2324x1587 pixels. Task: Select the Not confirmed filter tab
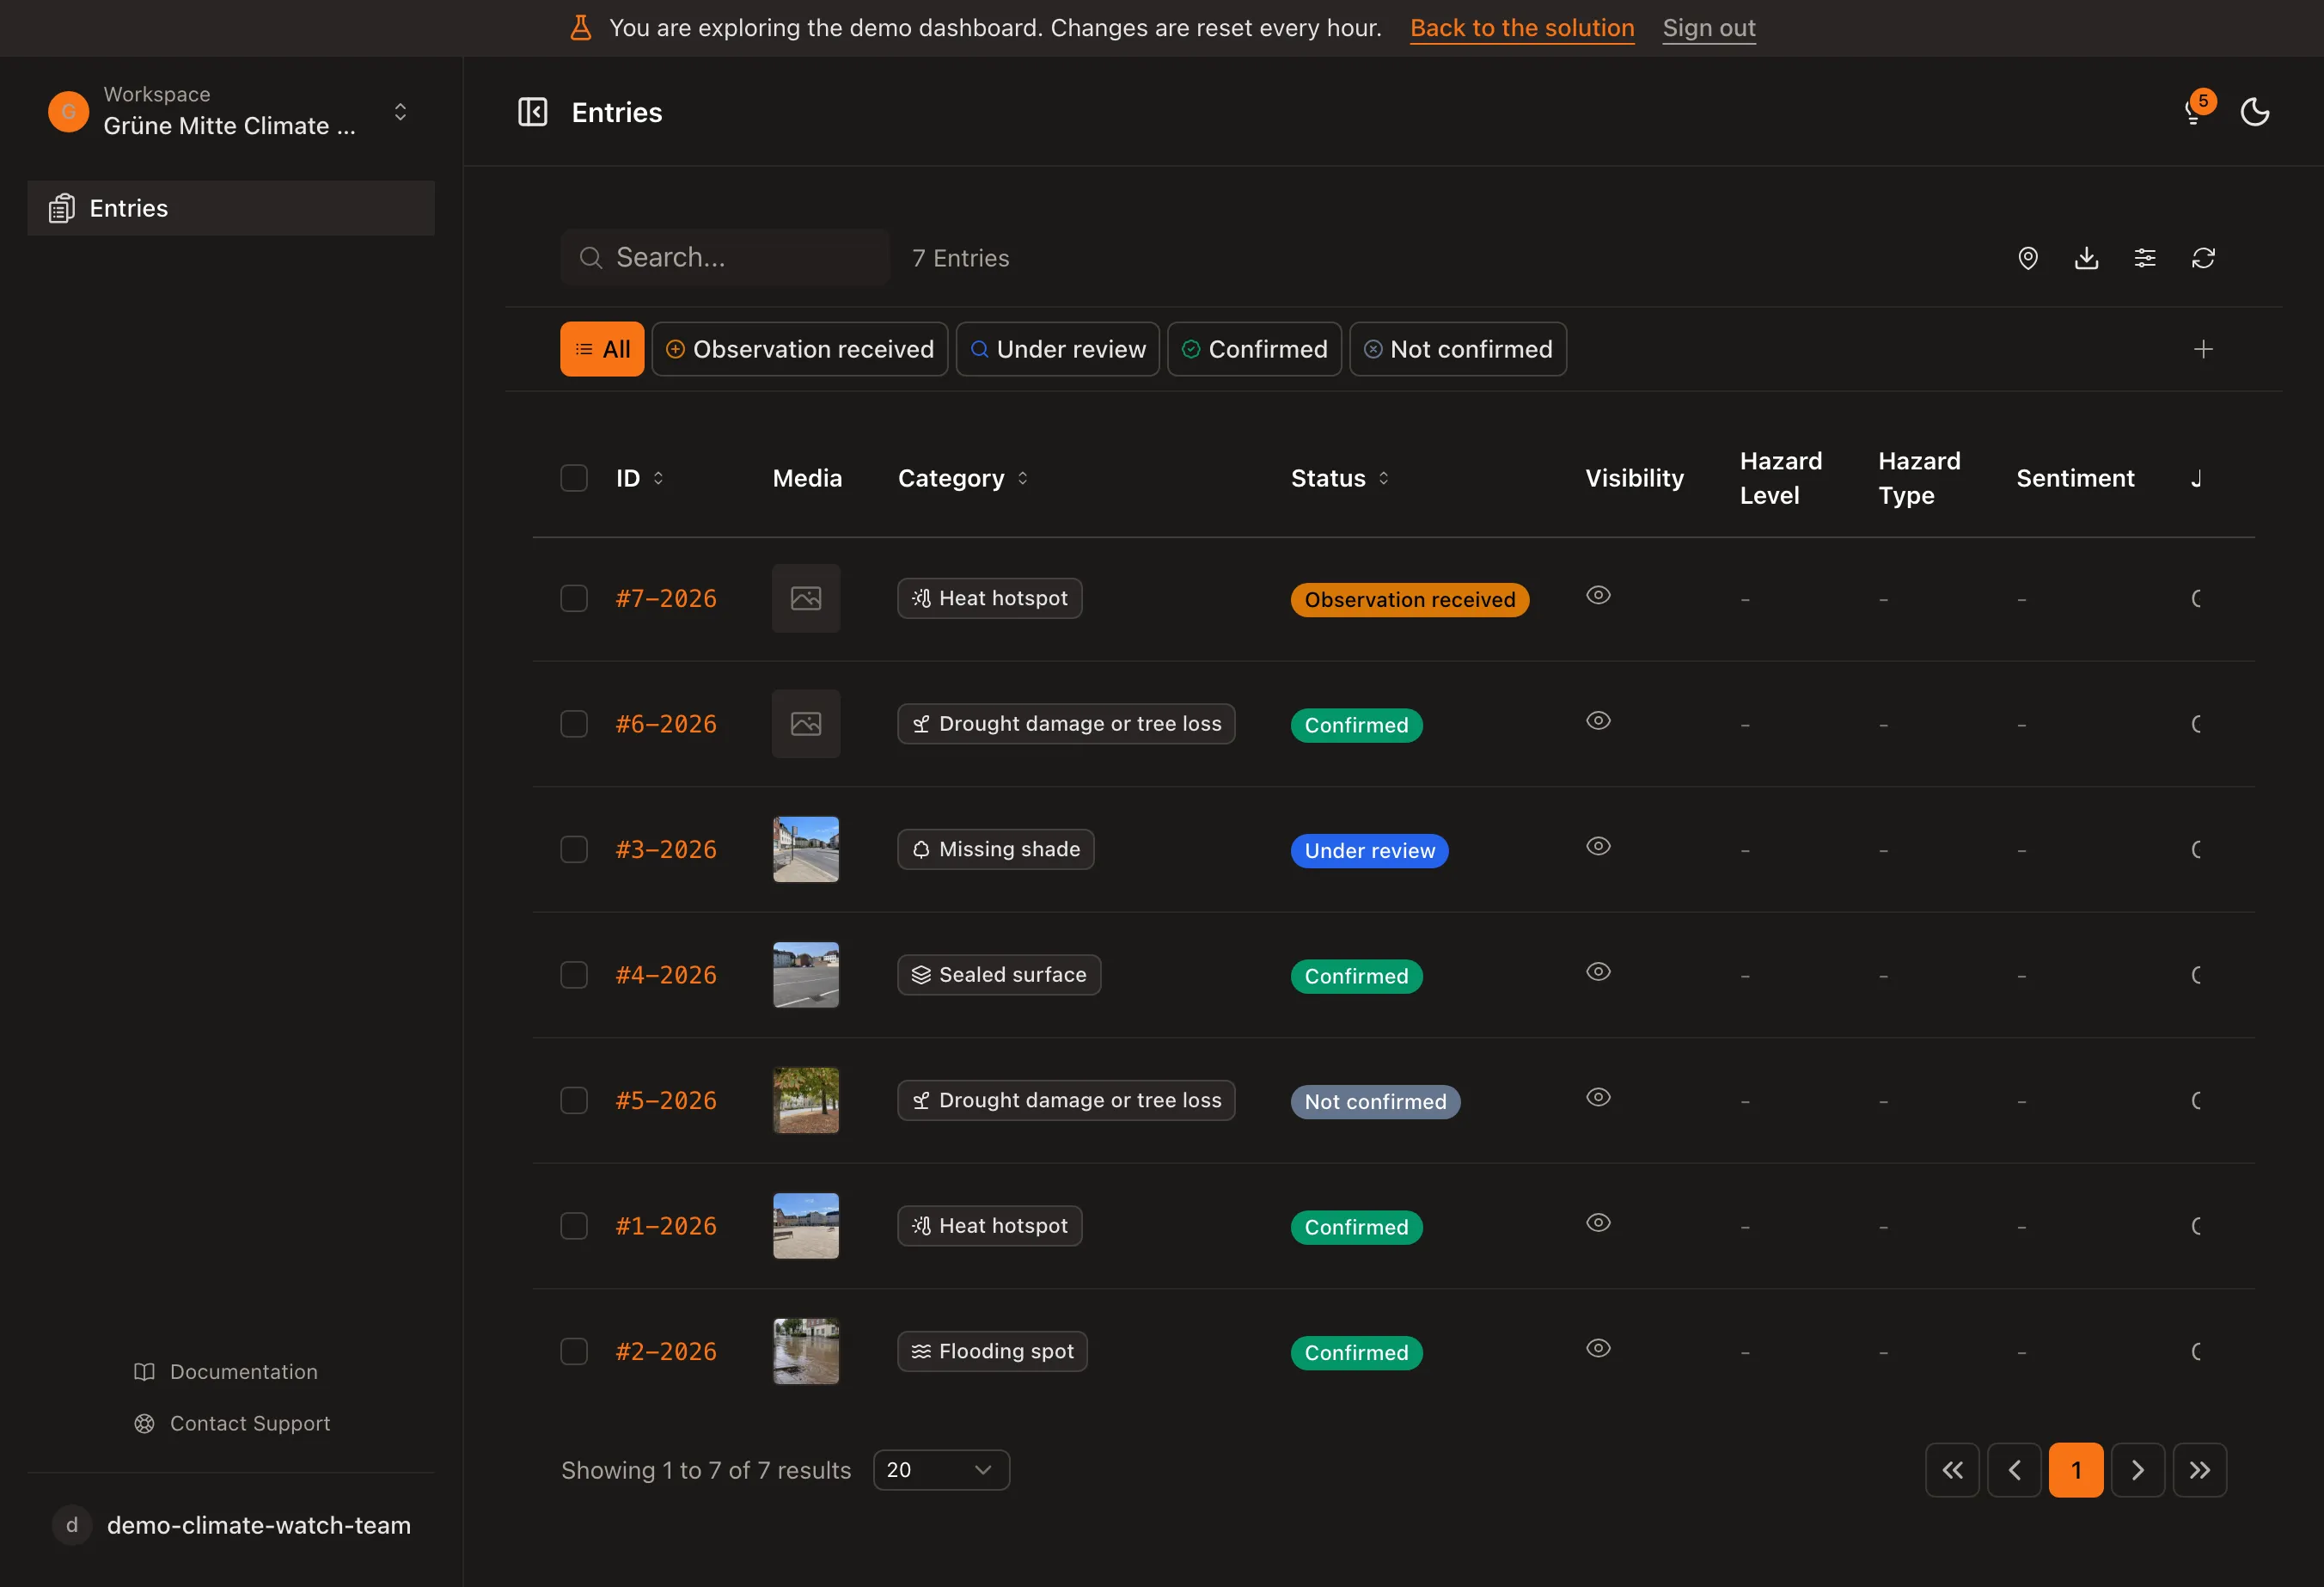tap(1458, 349)
